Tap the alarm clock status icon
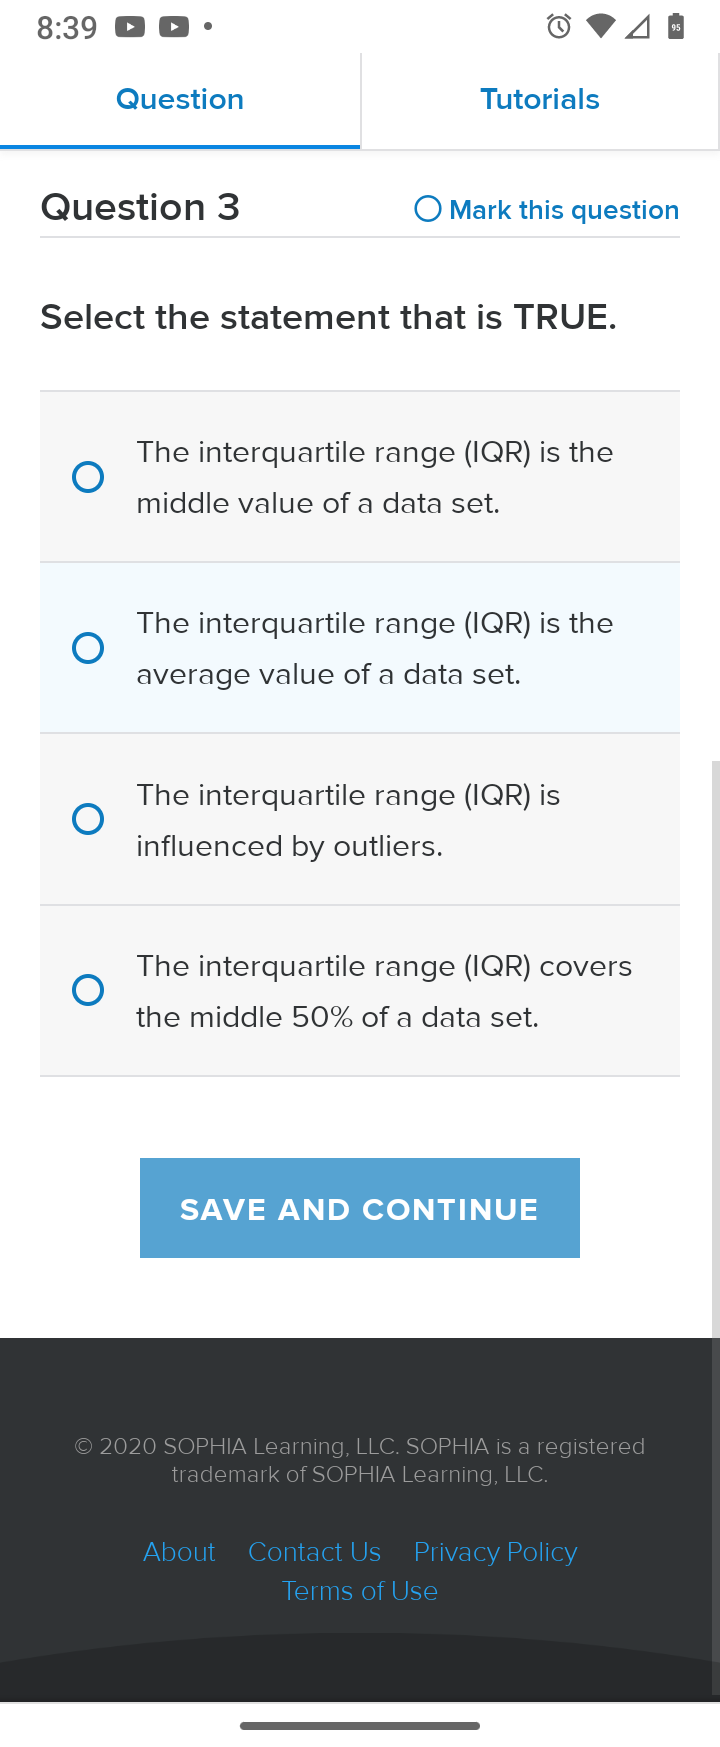Viewport: 720px width, 1747px height. (x=559, y=27)
